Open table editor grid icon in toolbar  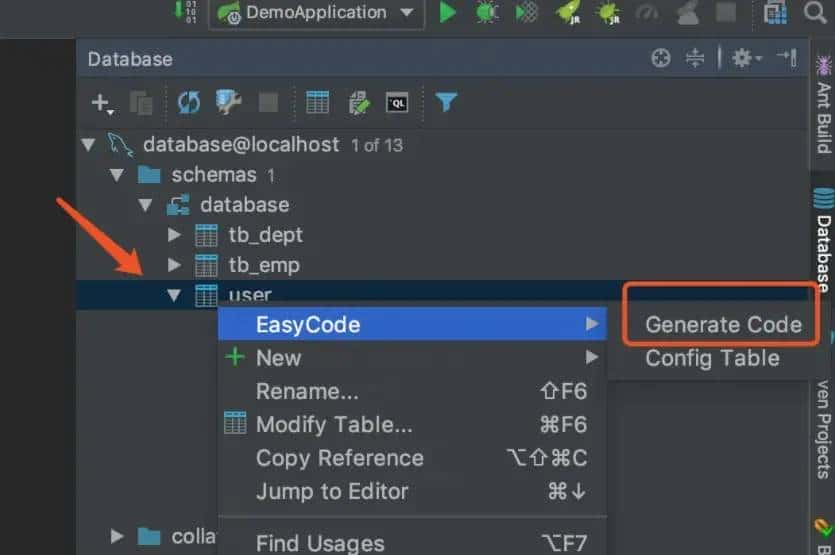[x=317, y=102]
